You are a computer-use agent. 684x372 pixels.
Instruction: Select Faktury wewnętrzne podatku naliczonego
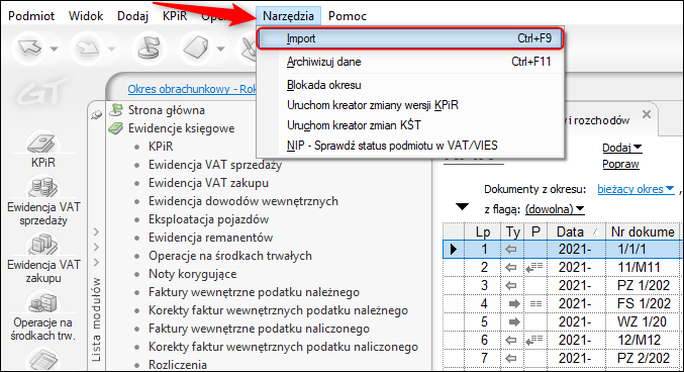pos(259,329)
